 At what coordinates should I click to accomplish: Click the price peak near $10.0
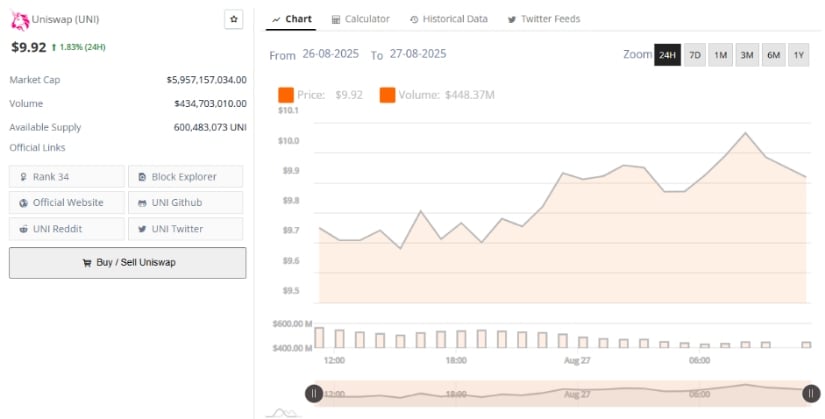point(745,133)
